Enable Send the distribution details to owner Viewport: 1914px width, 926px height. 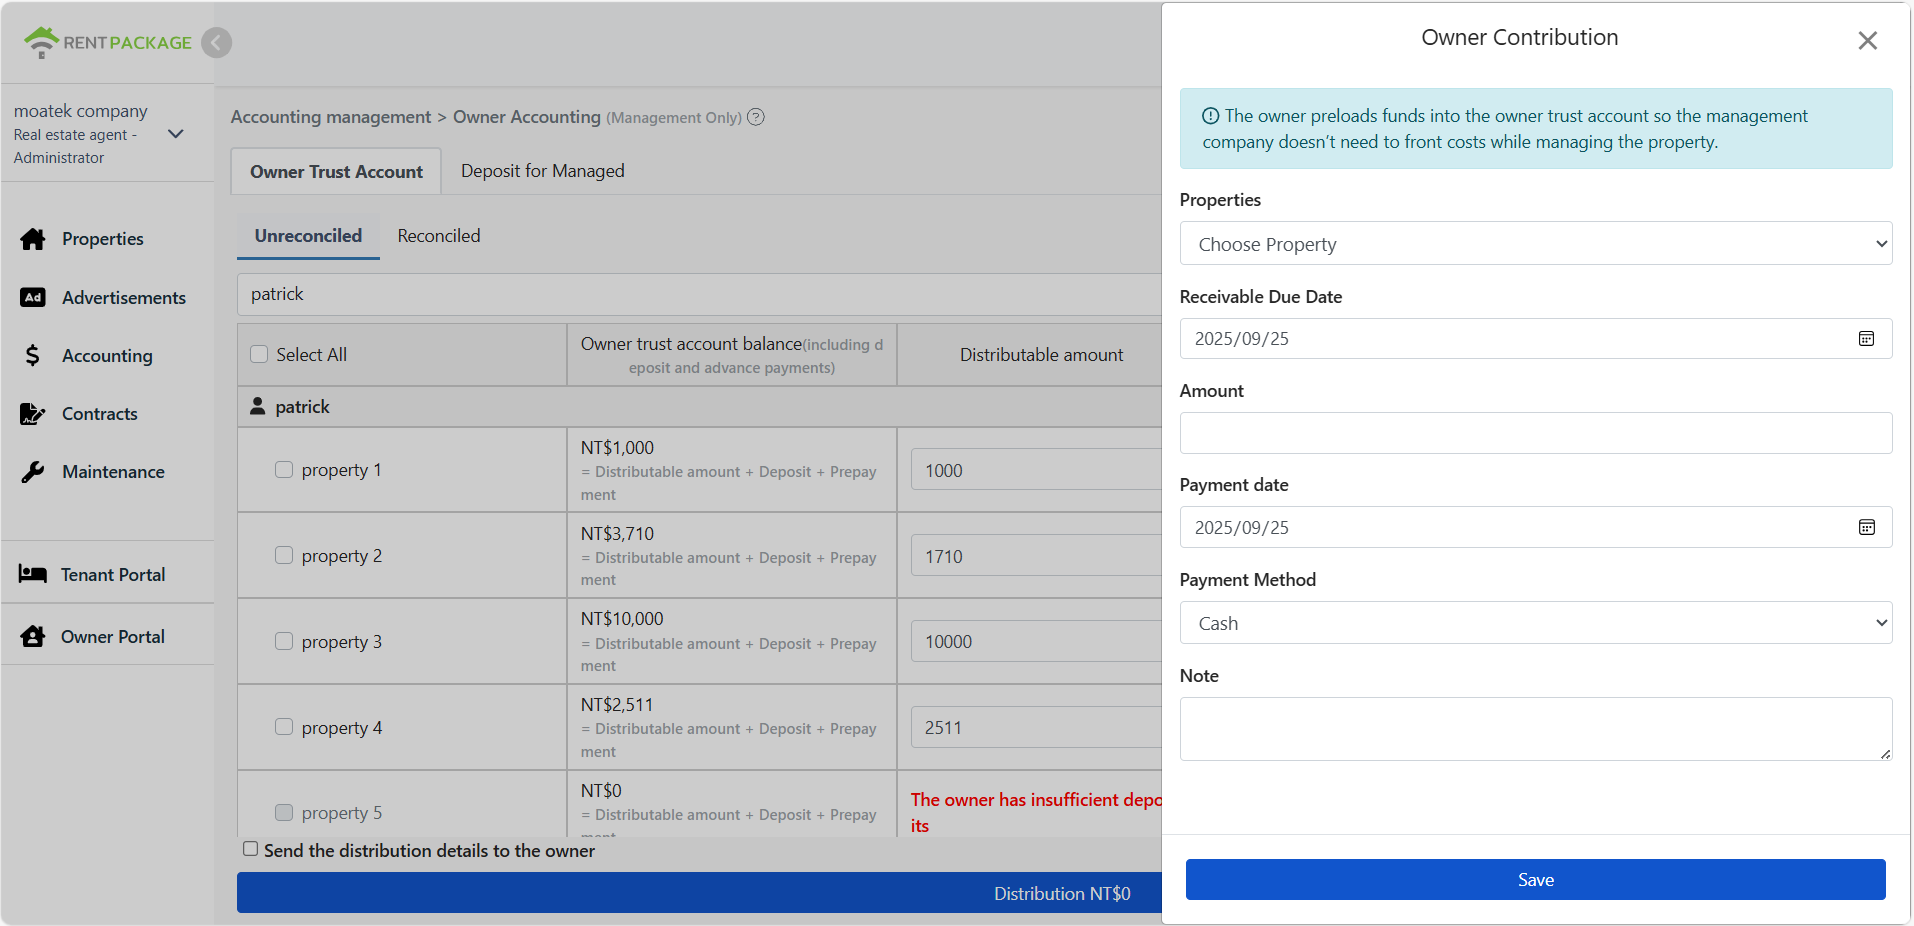(x=250, y=849)
